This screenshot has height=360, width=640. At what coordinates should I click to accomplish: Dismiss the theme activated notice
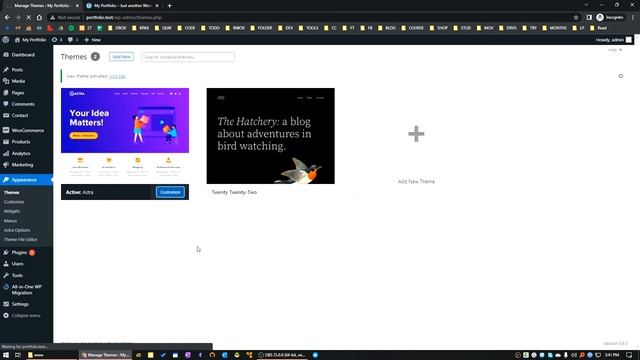(620, 76)
